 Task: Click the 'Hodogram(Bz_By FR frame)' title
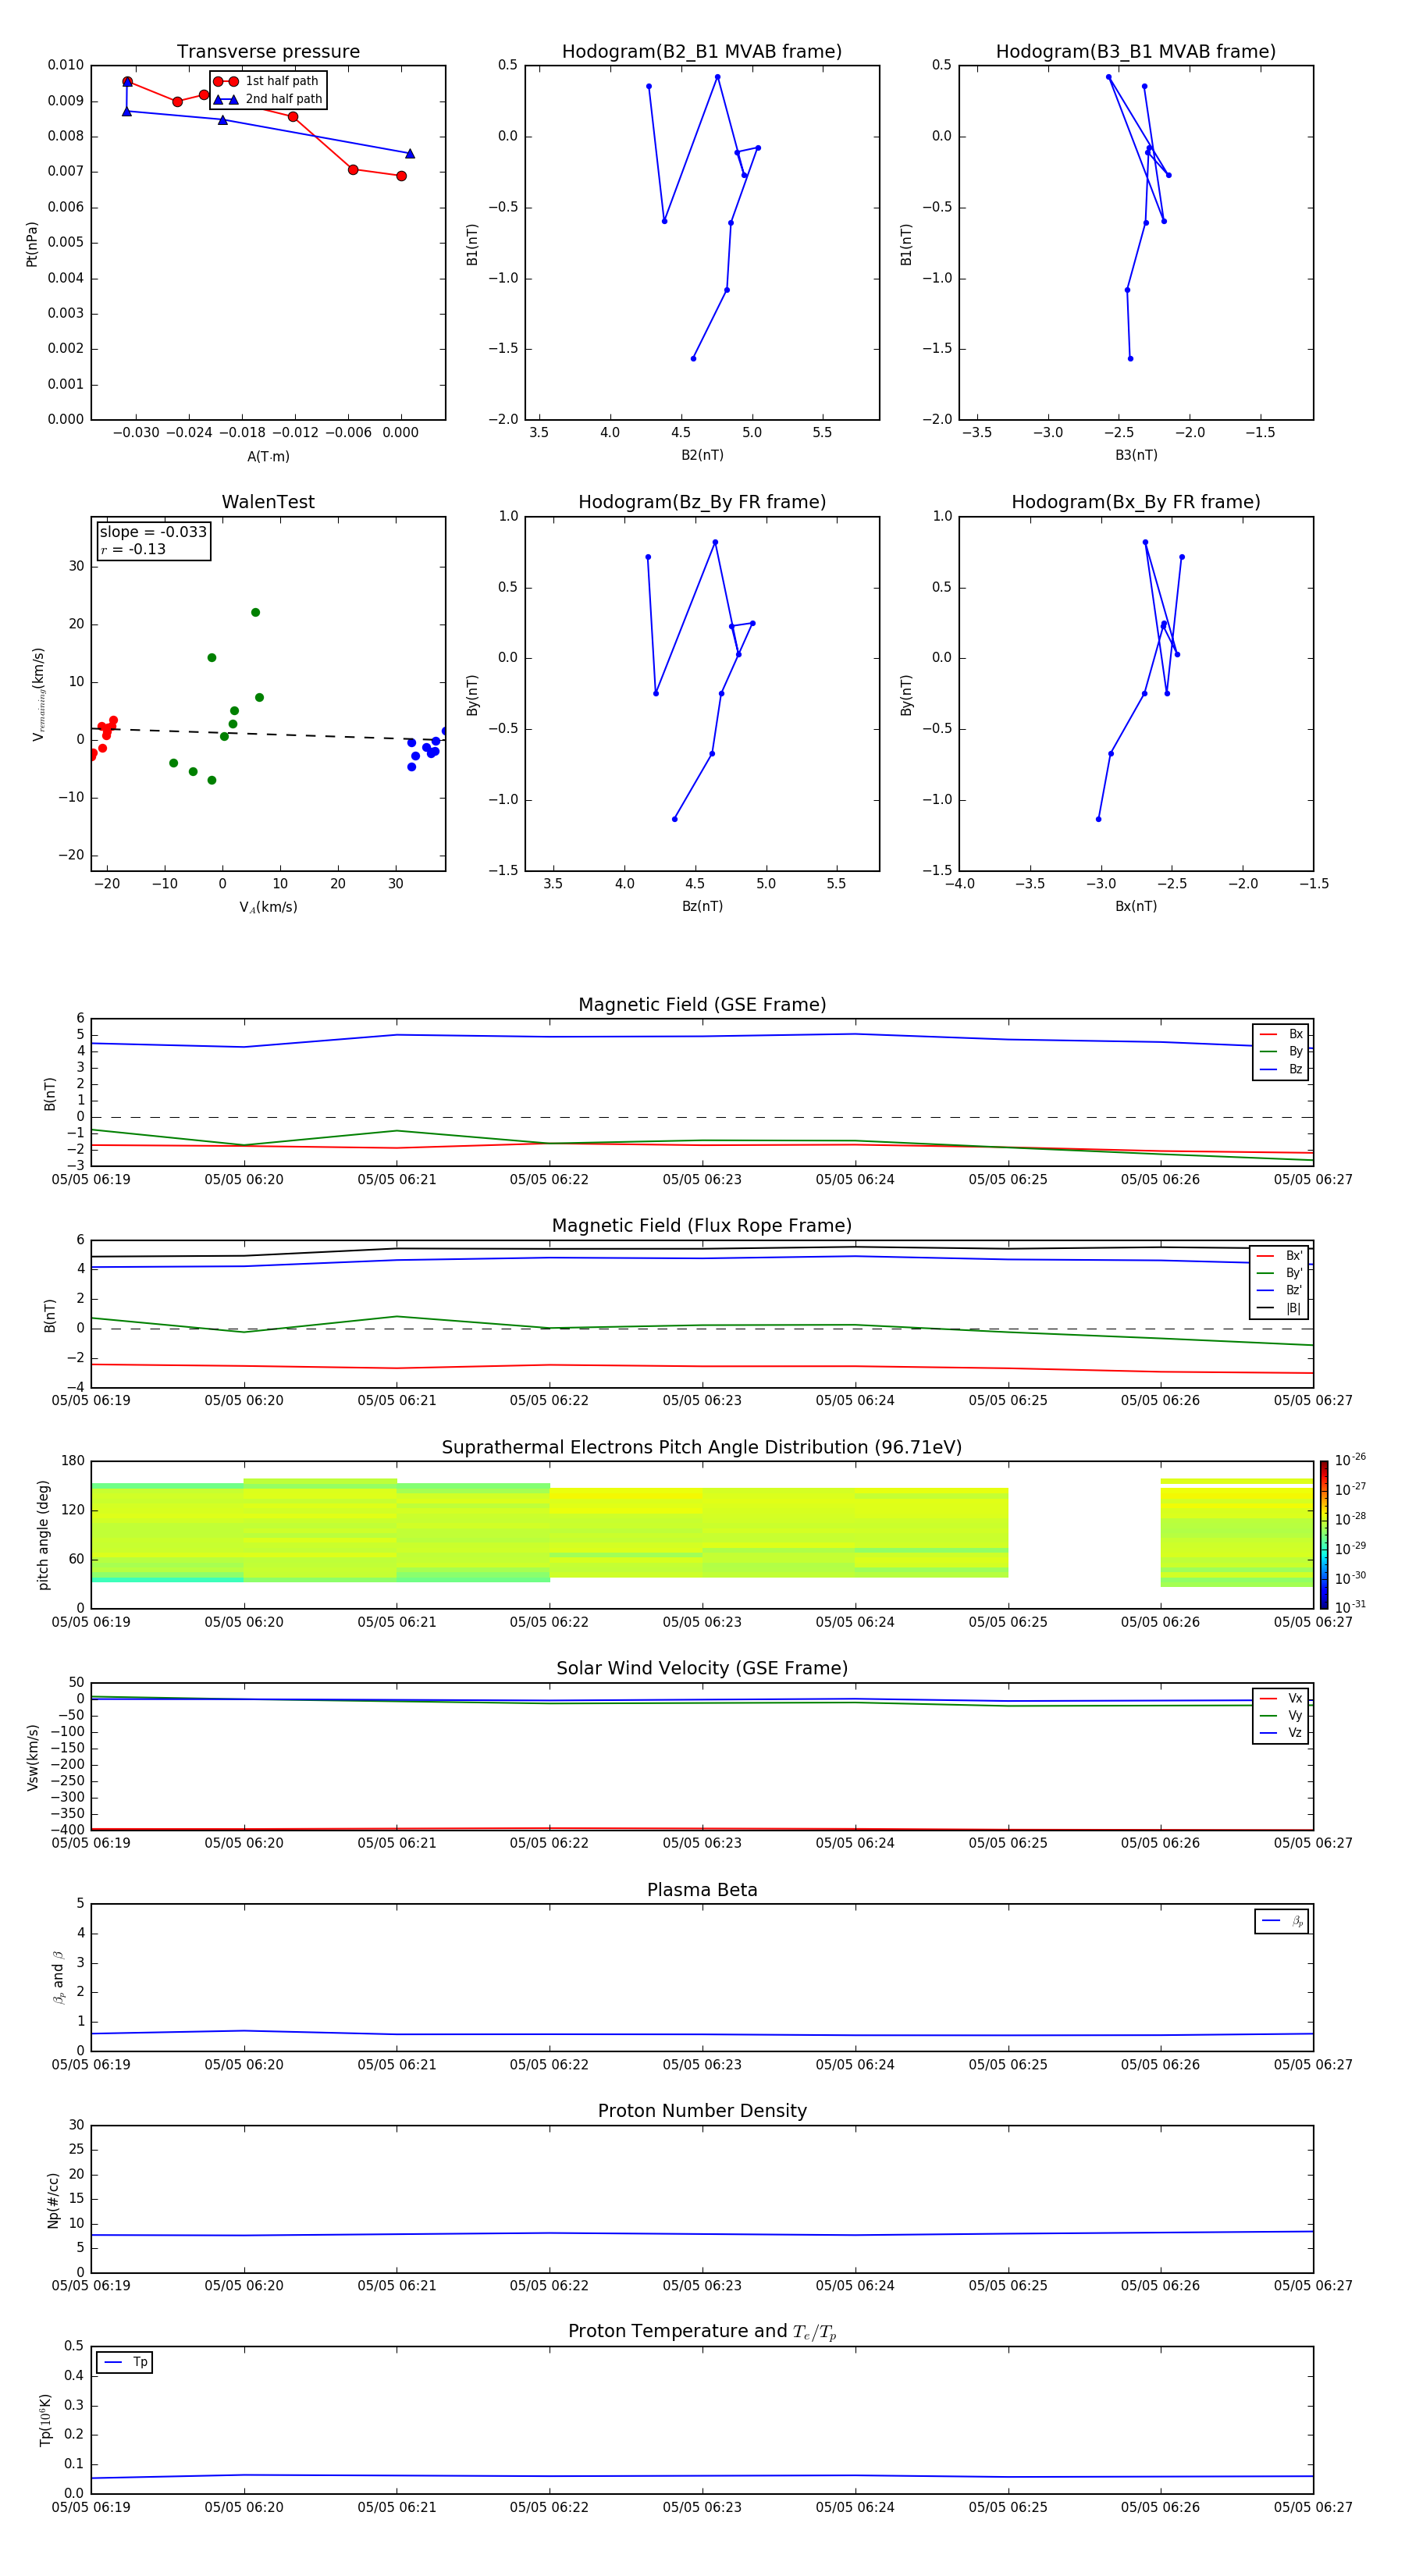702,502
